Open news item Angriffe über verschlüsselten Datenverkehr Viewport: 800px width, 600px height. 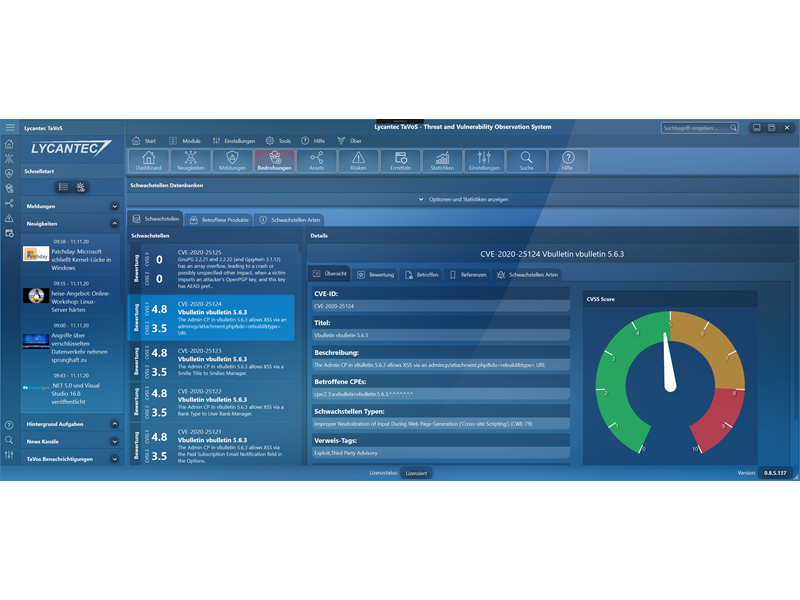pyautogui.click(x=71, y=342)
